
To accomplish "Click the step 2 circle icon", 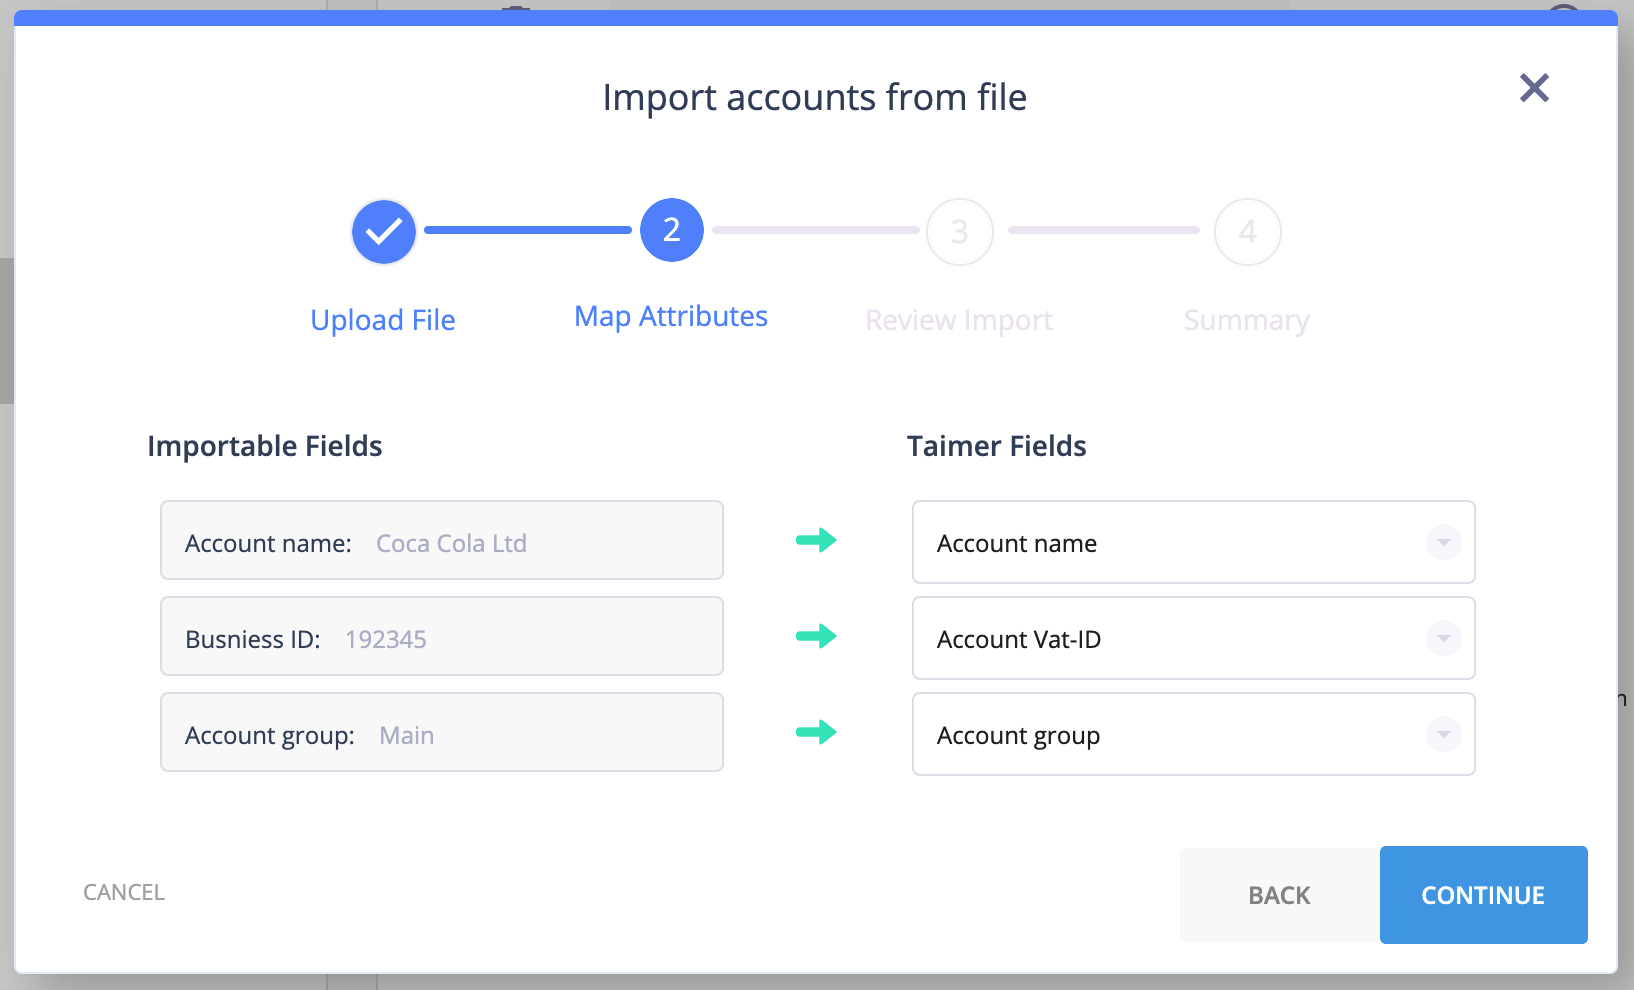I will coord(672,231).
